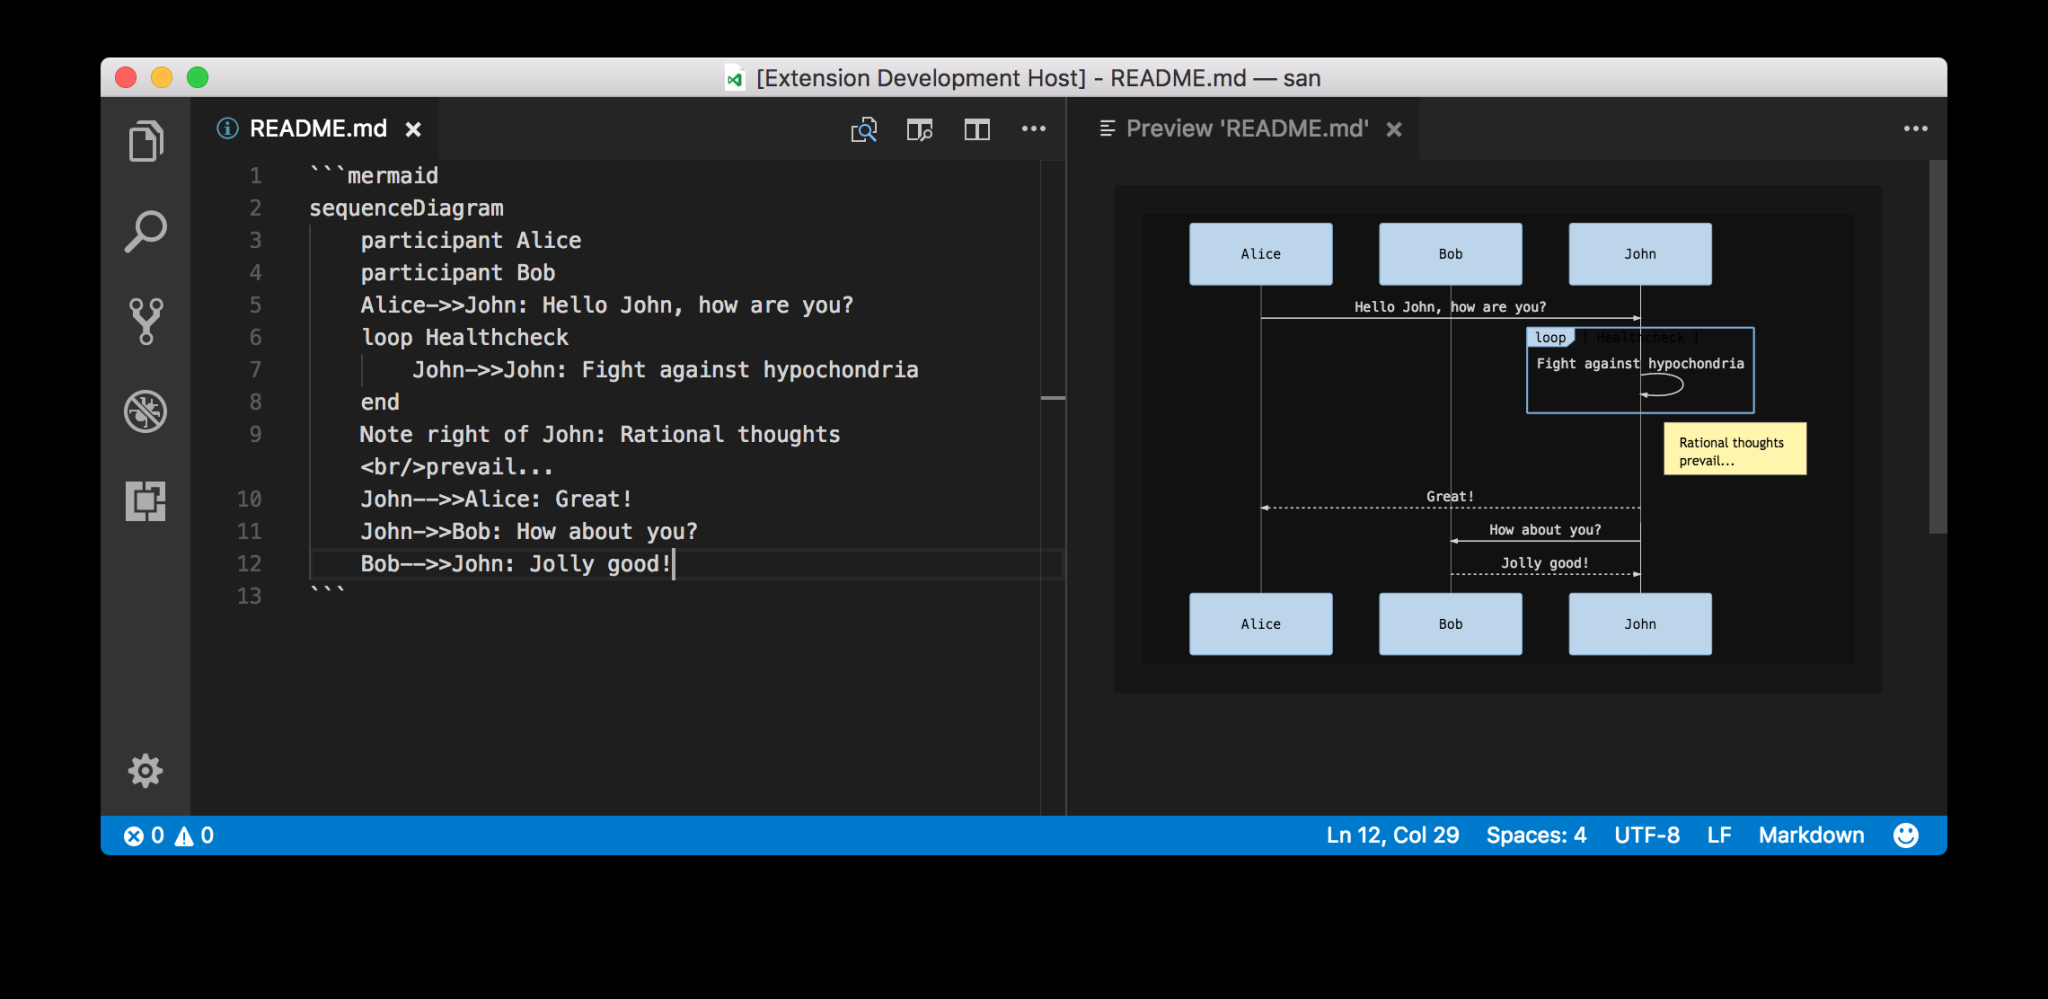Select the Preview 'README.md' tab
This screenshot has height=999, width=2048.
pyautogui.click(x=1248, y=128)
